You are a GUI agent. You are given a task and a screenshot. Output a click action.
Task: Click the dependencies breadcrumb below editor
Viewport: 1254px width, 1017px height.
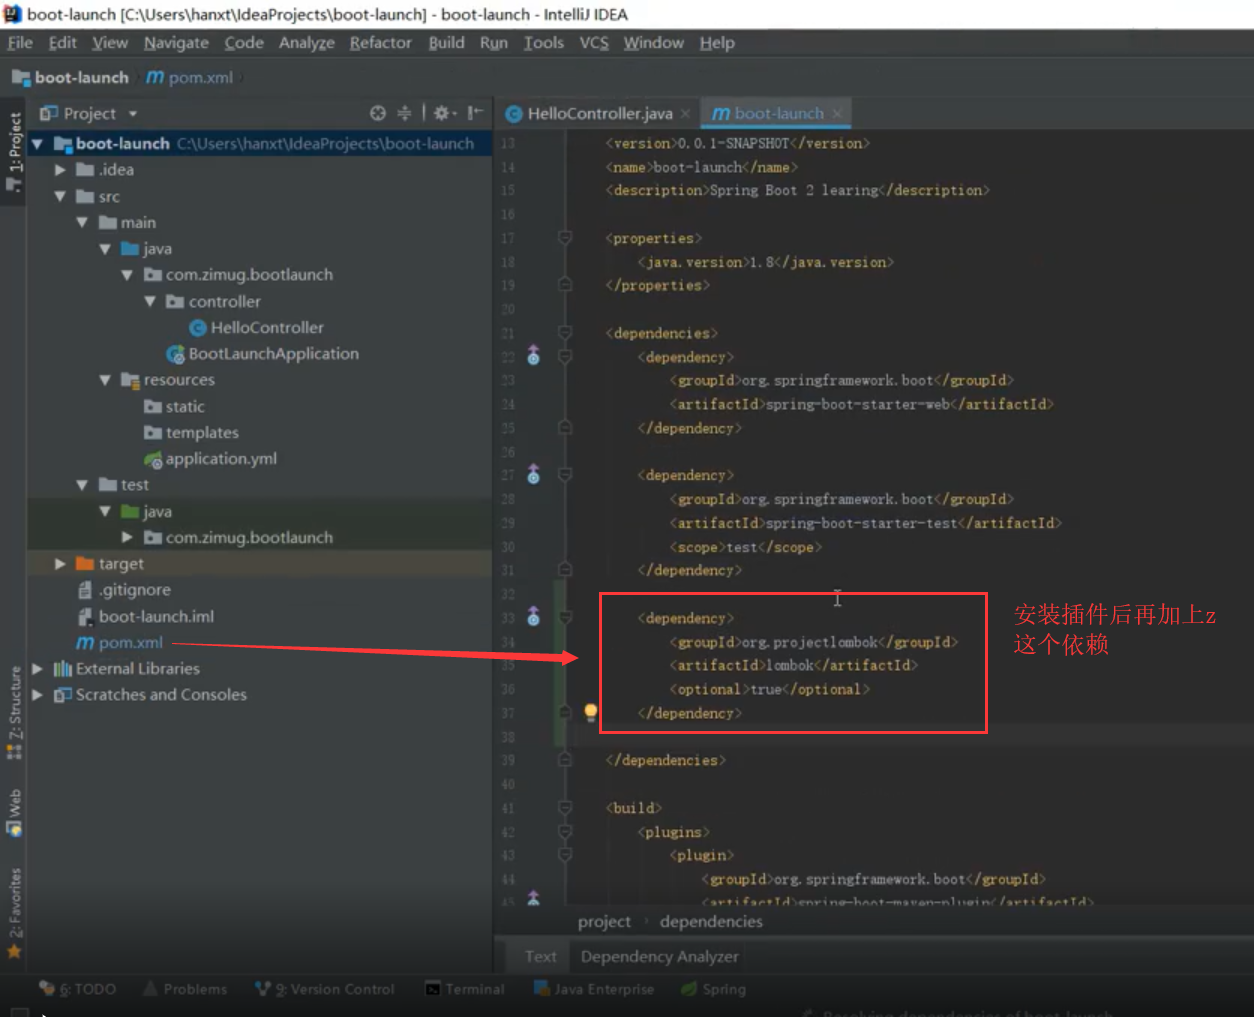711,921
